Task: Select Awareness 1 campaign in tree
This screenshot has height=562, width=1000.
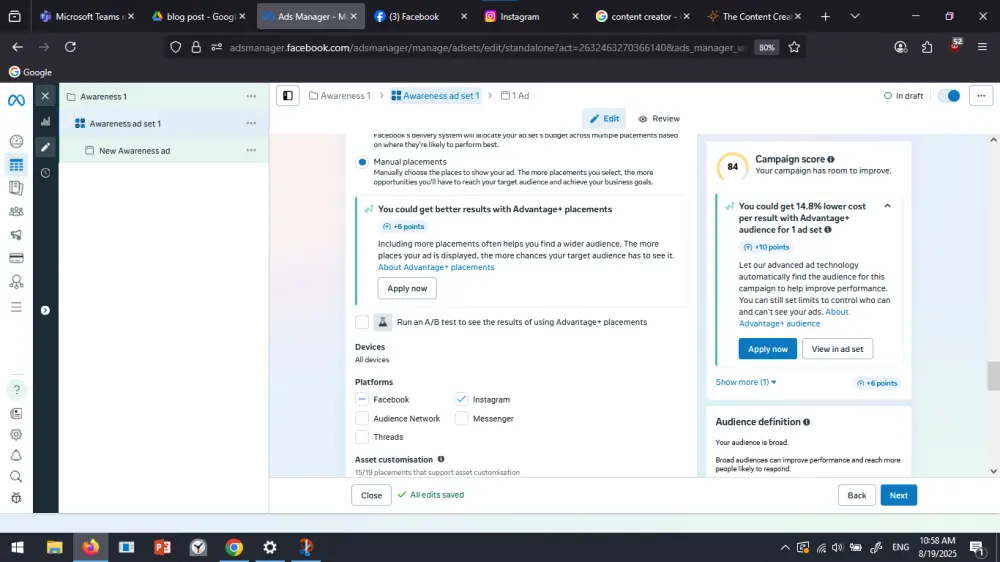Action: 103,96
